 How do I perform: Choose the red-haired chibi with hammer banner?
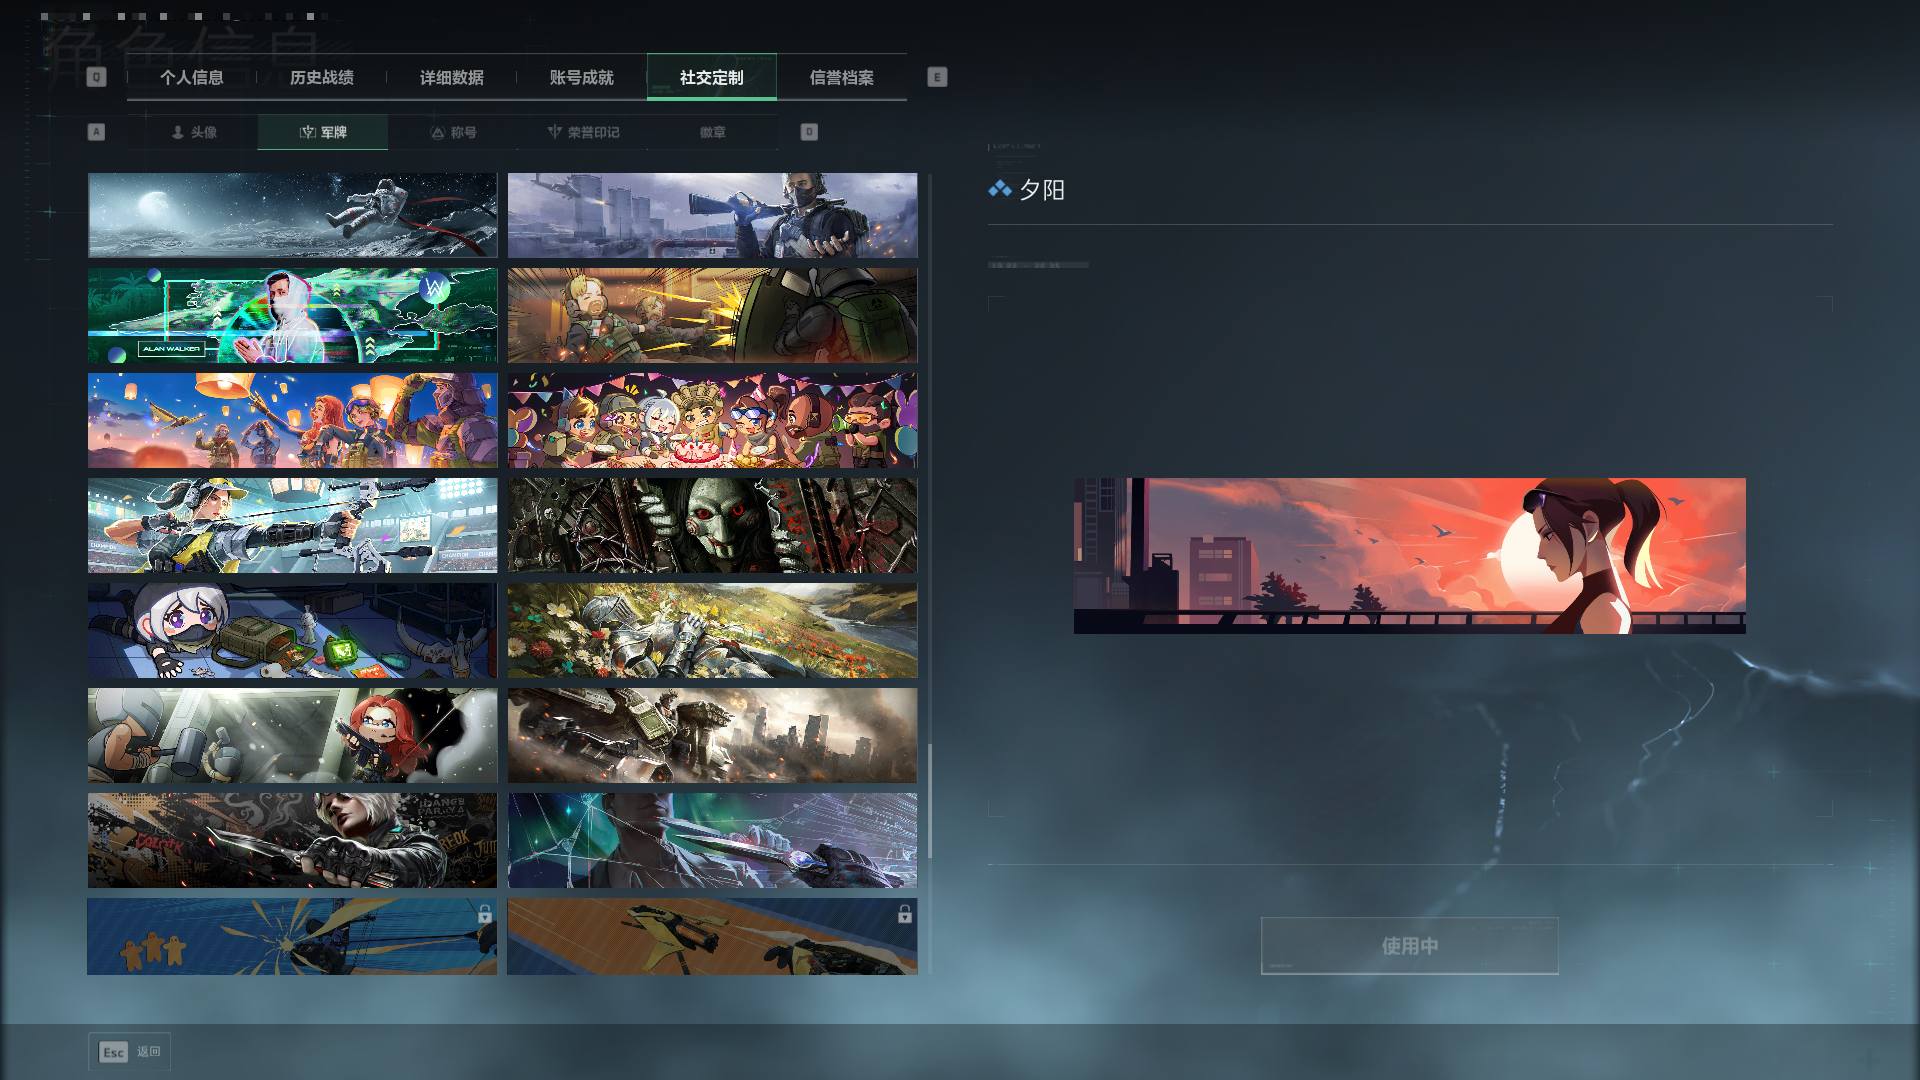(292, 735)
